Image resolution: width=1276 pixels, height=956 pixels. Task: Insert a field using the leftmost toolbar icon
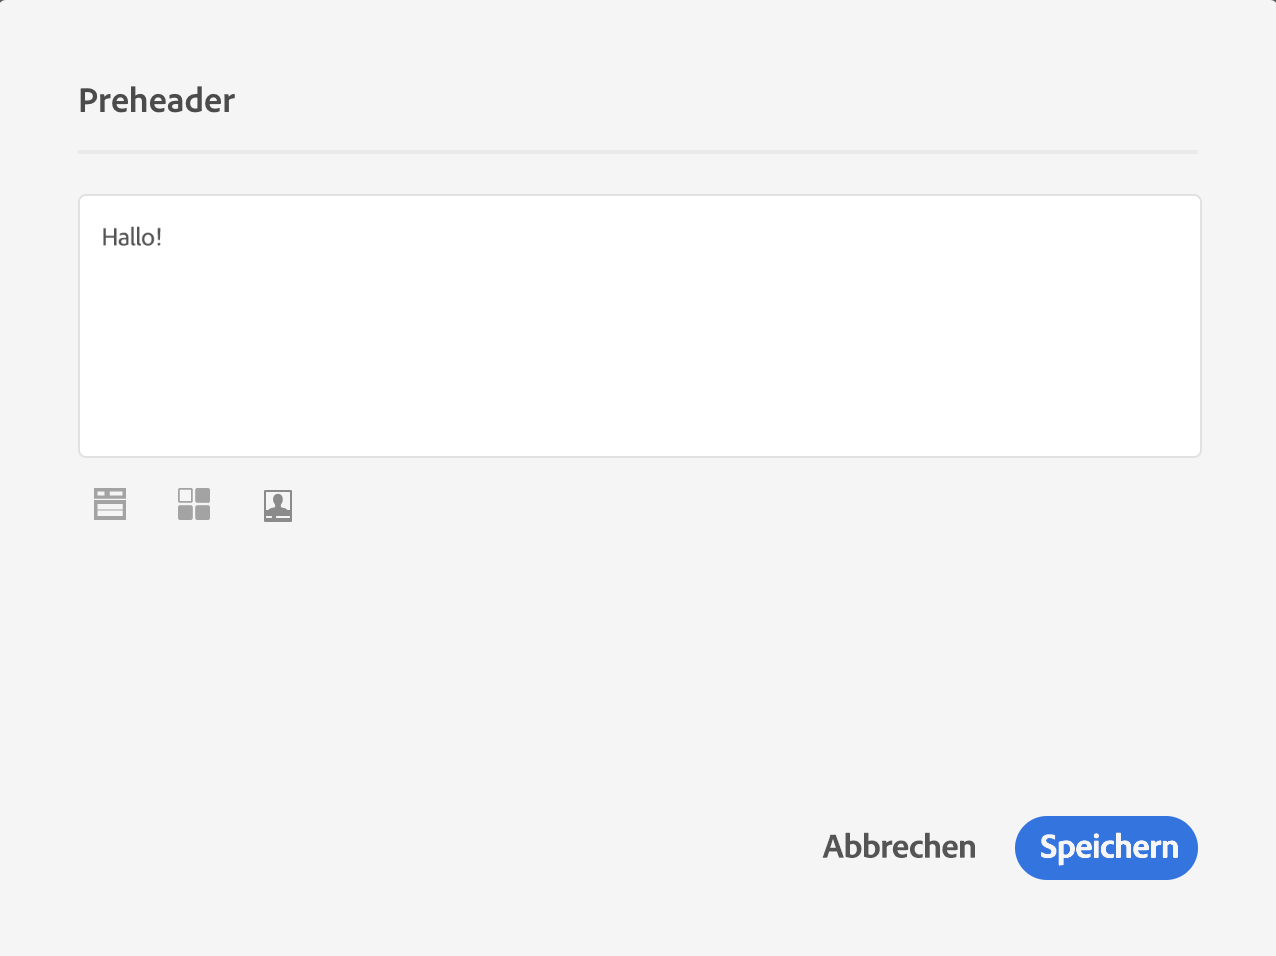click(110, 504)
